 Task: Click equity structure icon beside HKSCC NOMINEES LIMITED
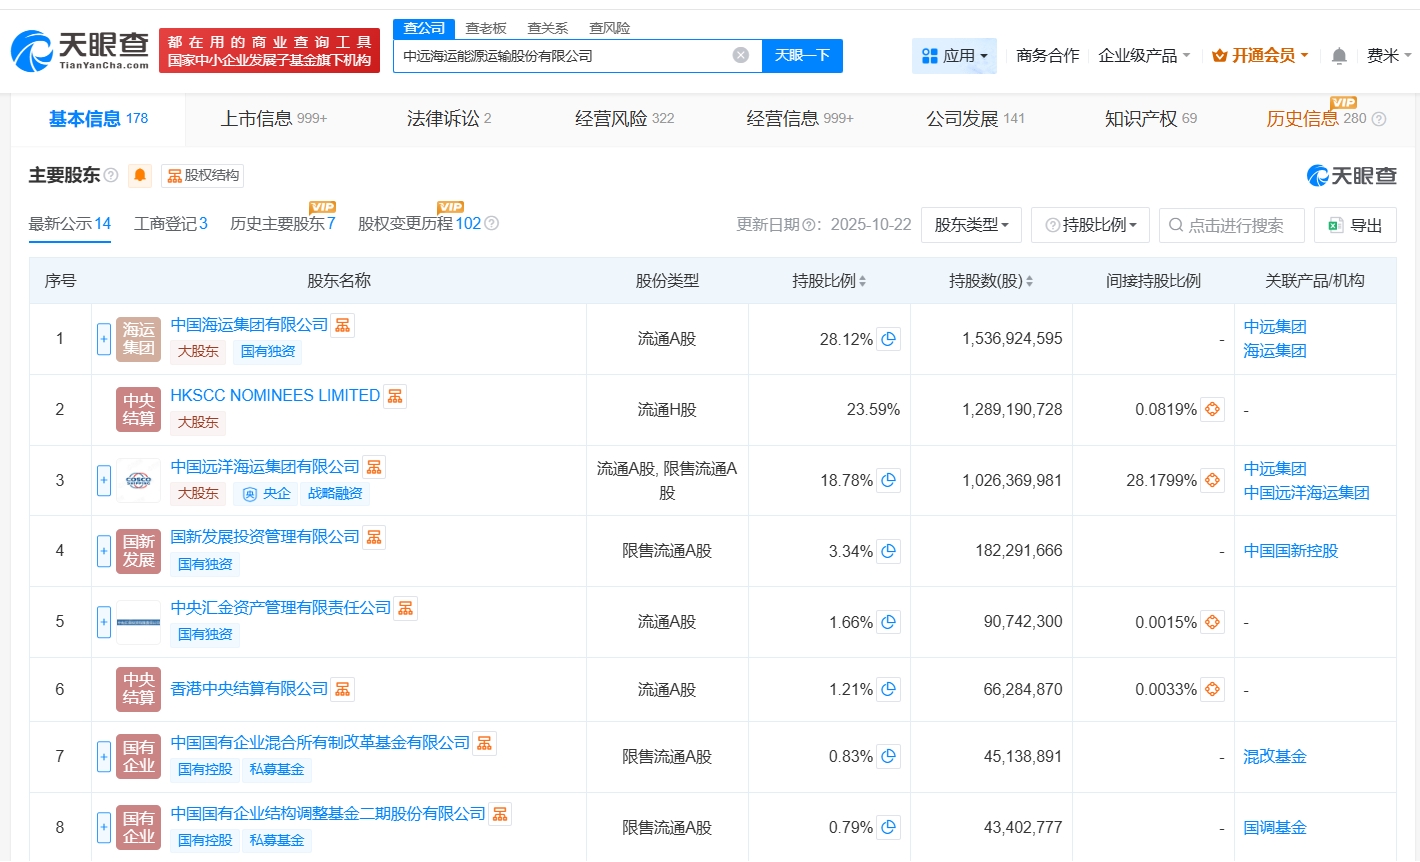click(395, 396)
